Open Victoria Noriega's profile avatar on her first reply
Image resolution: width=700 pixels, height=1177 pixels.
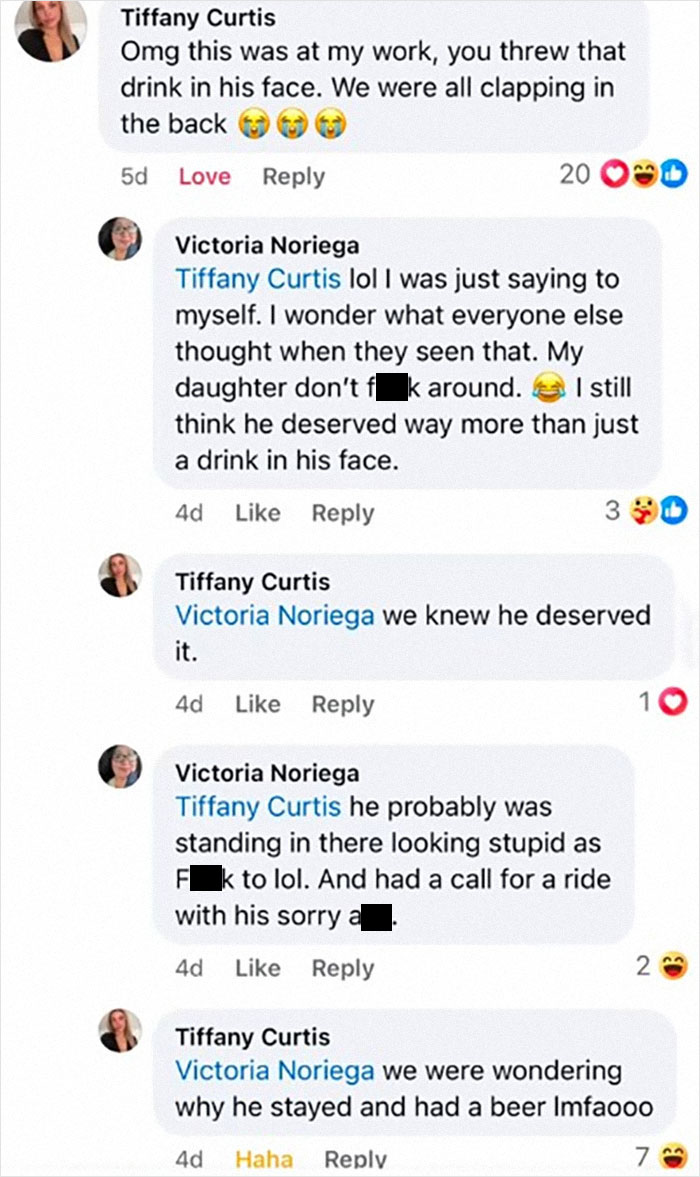(x=120, y=240)
